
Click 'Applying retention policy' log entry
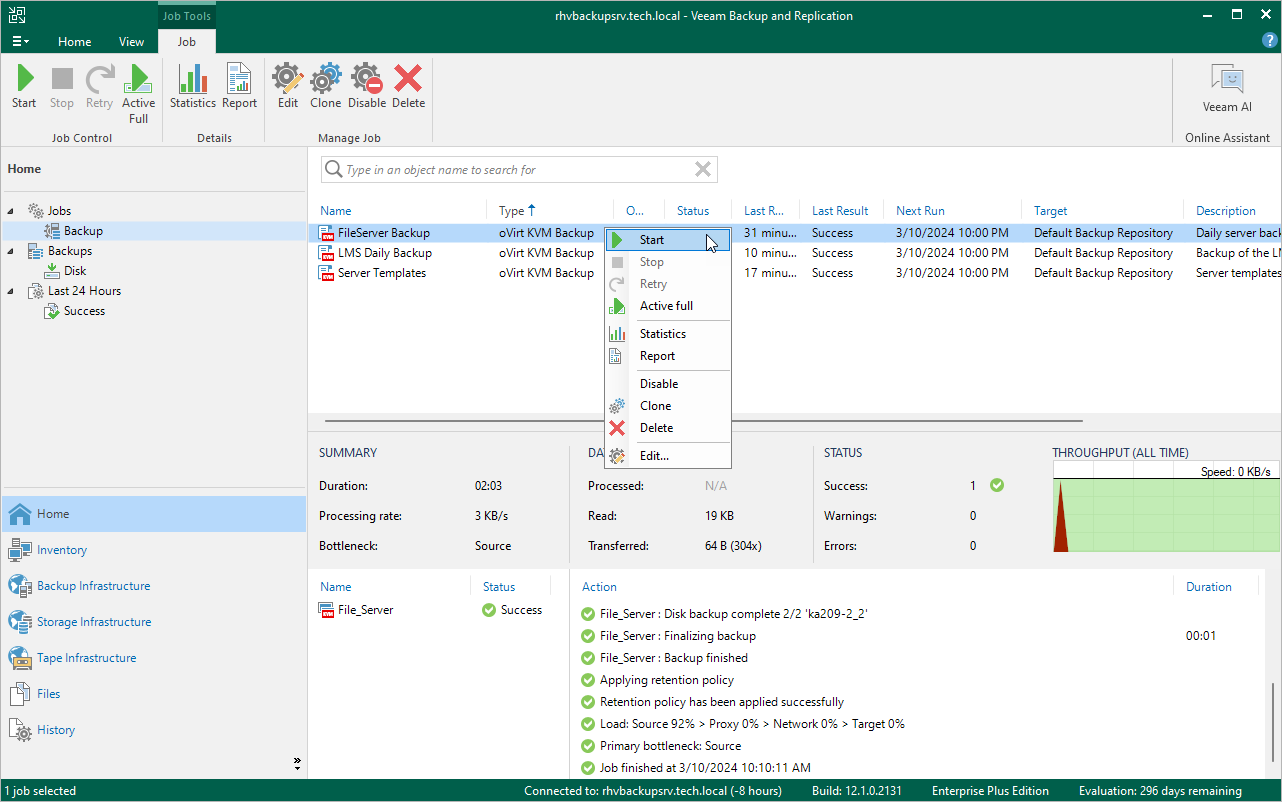tap(666, 680)
